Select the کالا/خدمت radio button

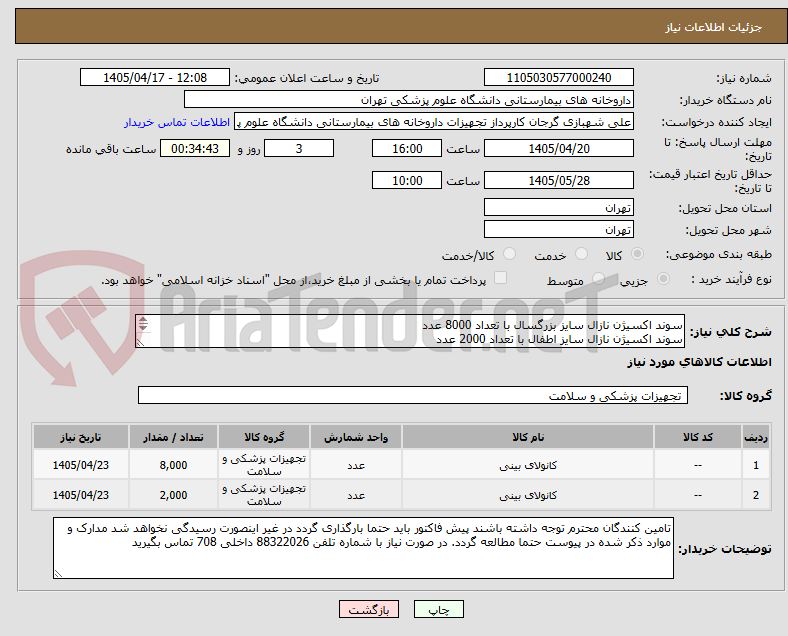pos(510,254)
